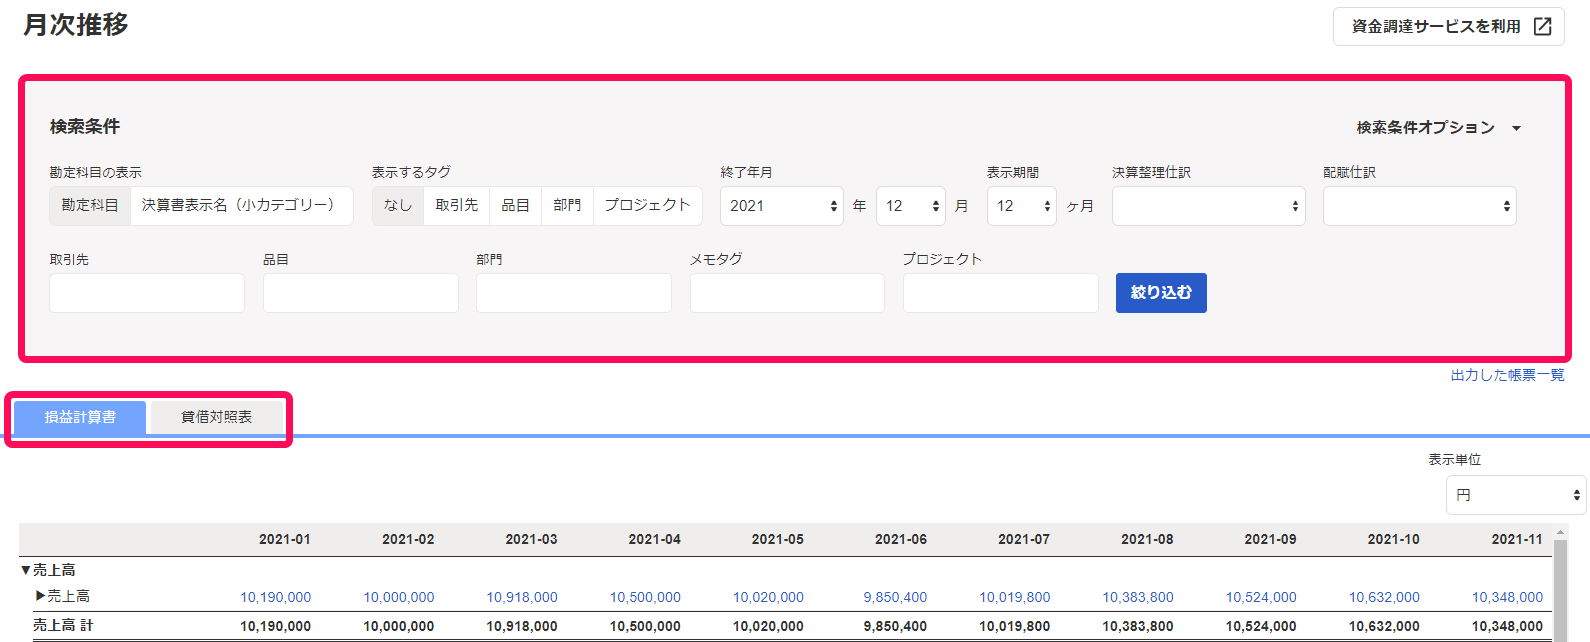Click the 資金調達サービスを利用 button
1590x642 pixels.
1449,27
